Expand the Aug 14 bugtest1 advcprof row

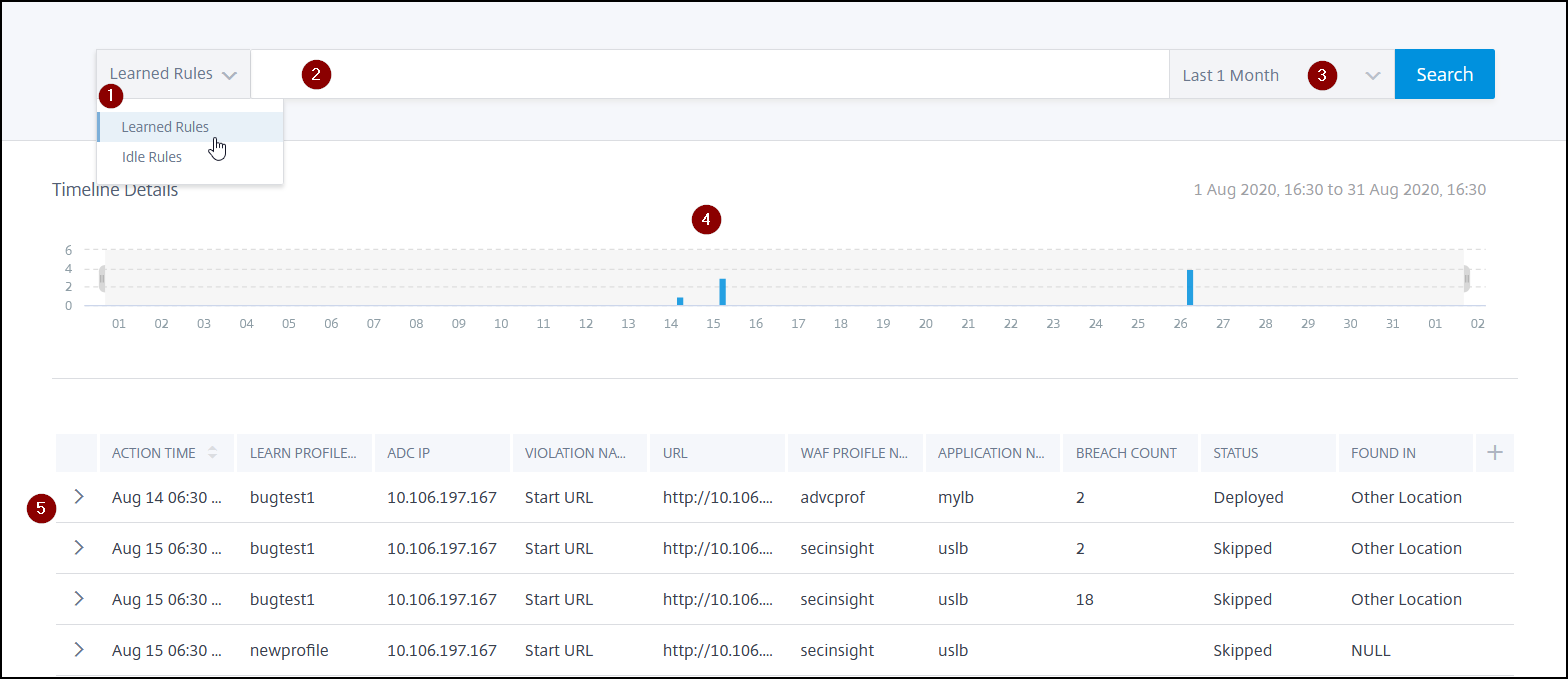tap(79, 497)
